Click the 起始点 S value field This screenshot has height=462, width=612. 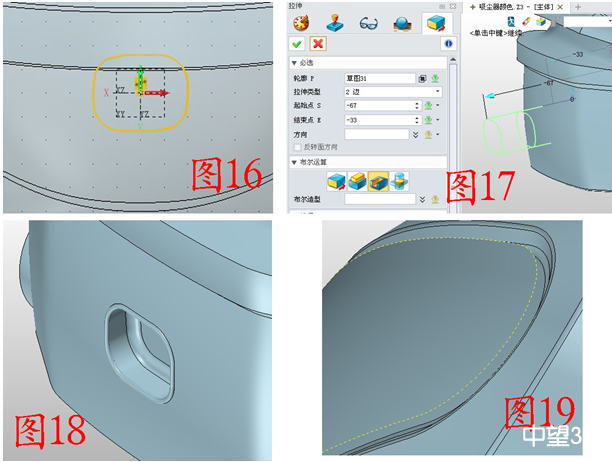pyautogui.click(x=376, y=105)
